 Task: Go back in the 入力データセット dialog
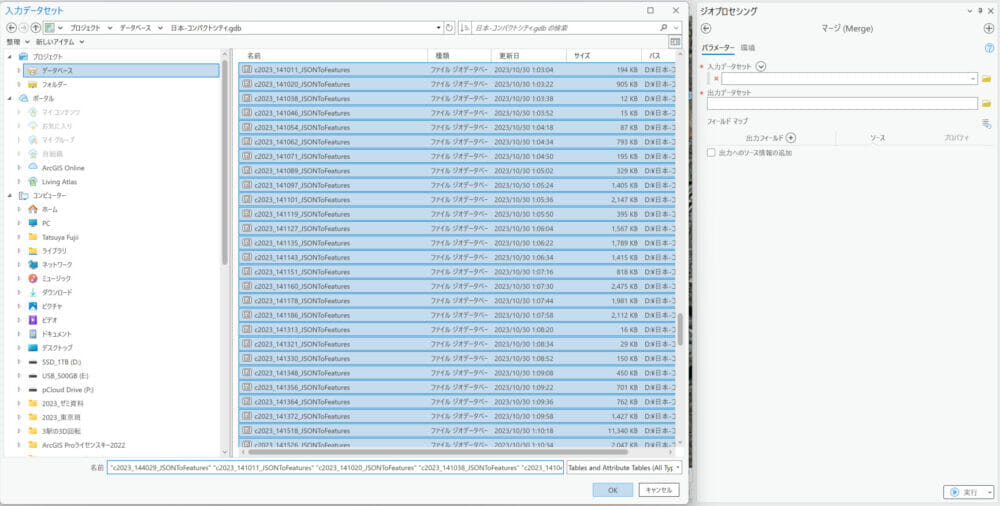pos(11,28)
